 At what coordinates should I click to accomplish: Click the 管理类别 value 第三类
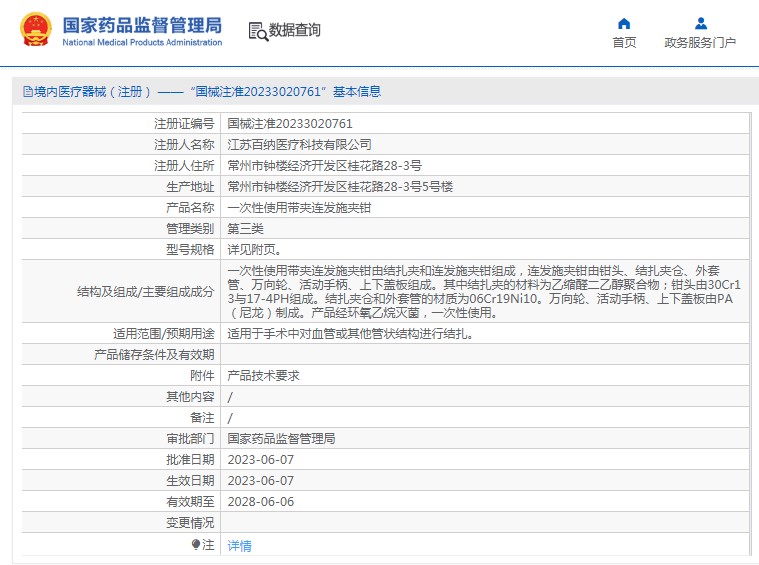coord(245,229)
